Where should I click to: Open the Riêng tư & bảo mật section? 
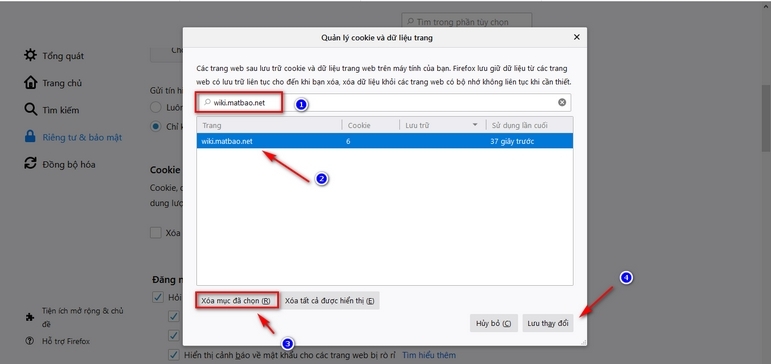tap(82, 137)
